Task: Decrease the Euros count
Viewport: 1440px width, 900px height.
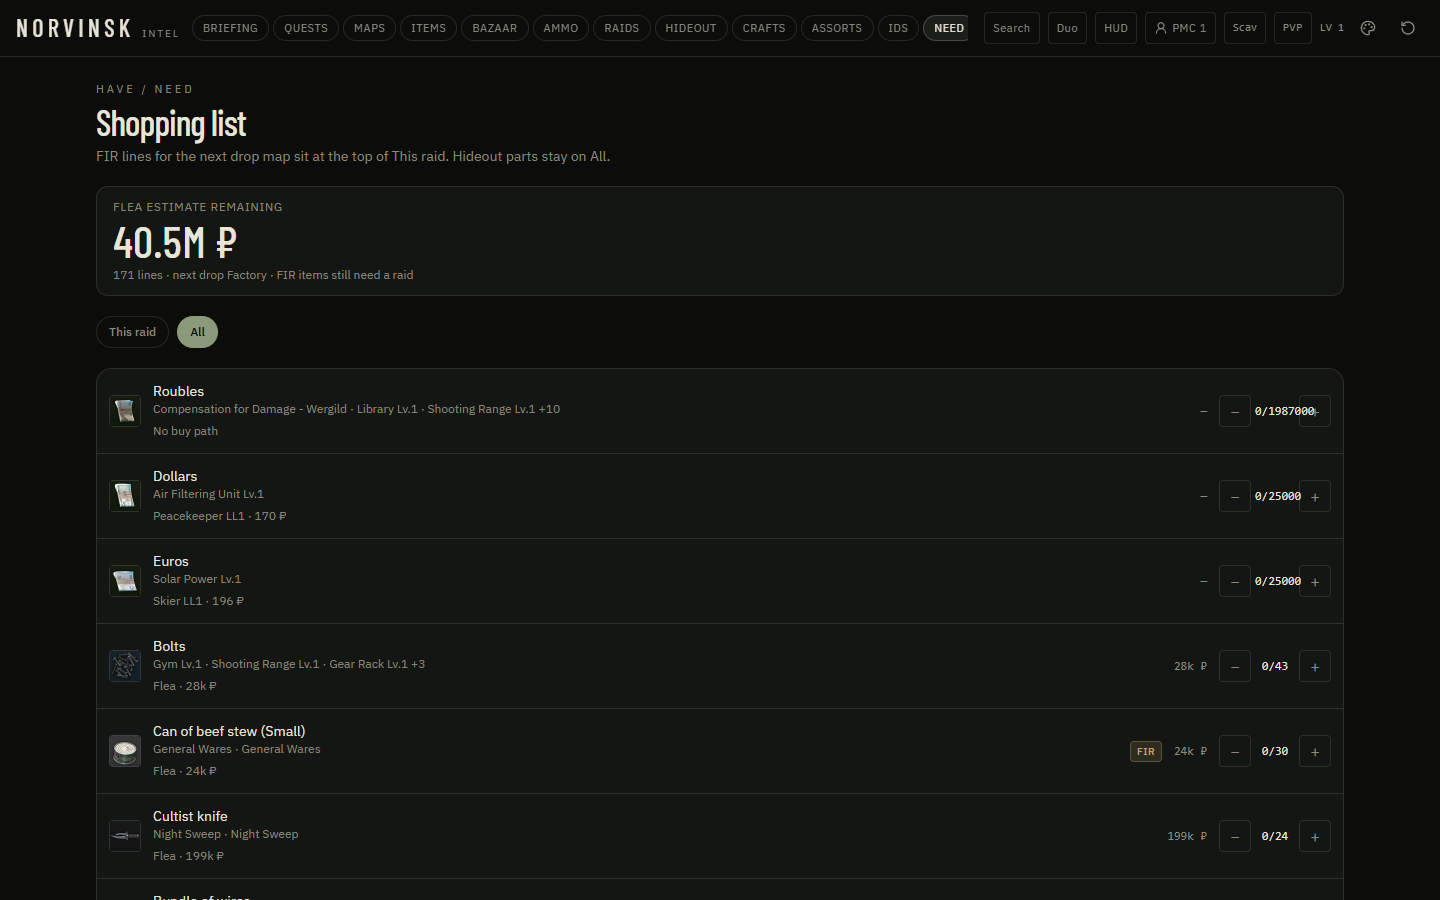Action: point(1235,581)
